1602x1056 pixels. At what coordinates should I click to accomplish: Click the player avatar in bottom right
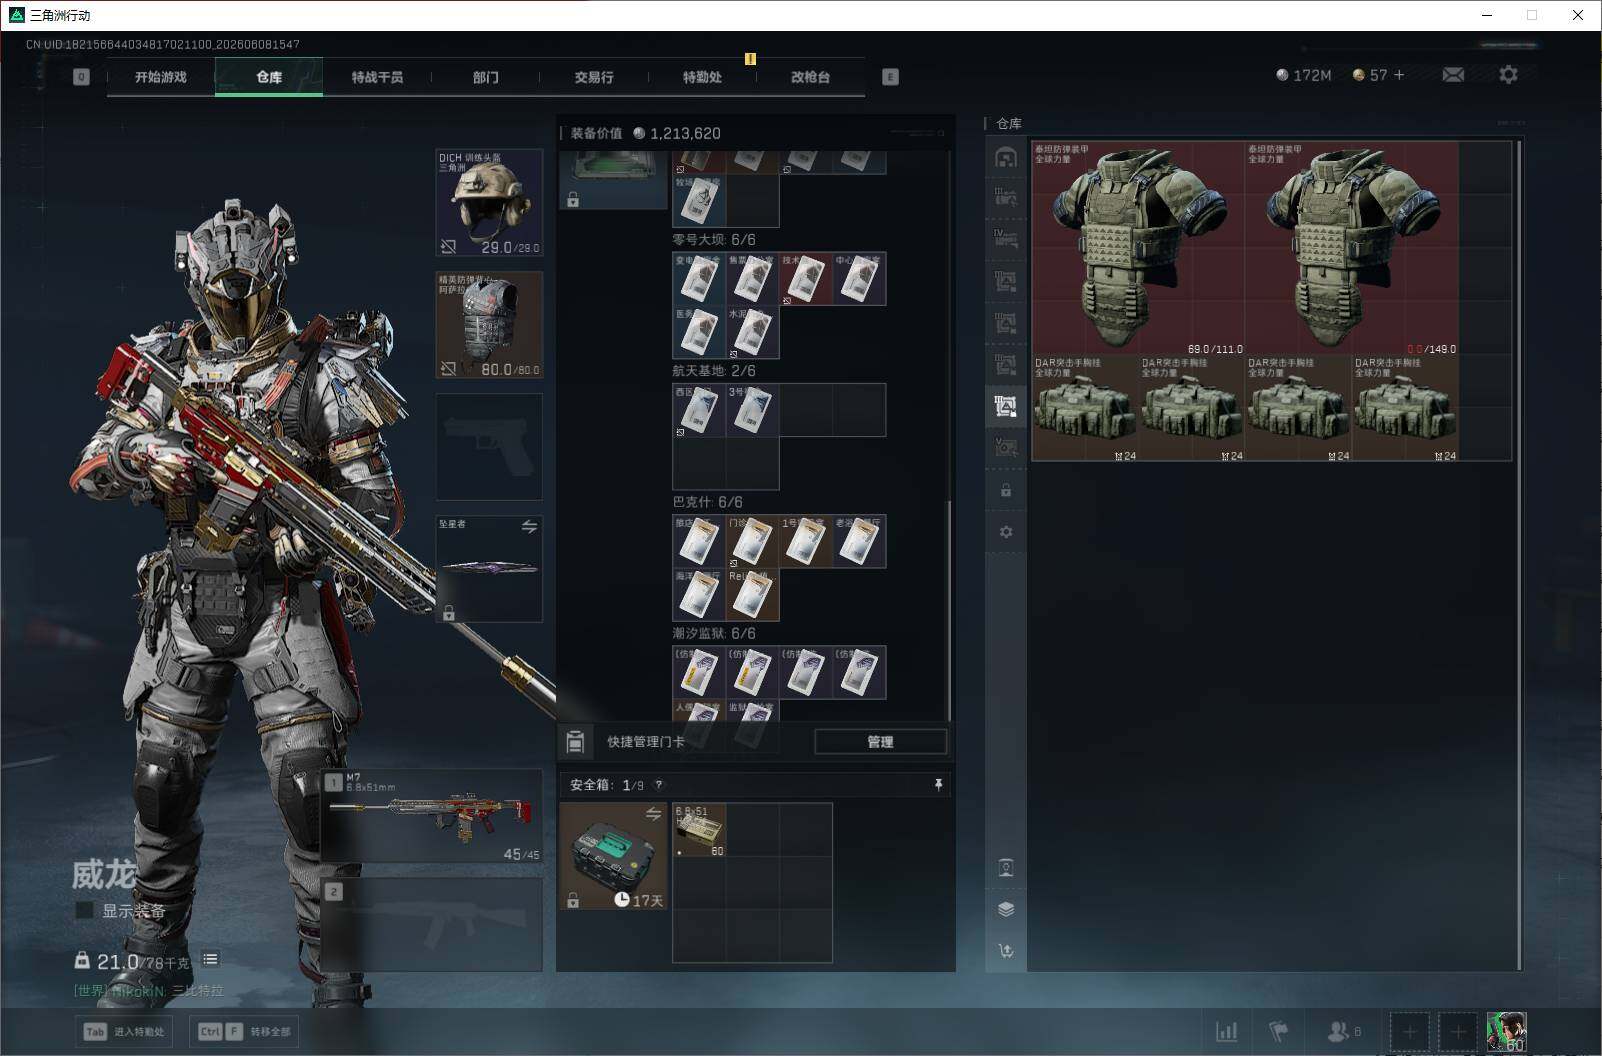coord(1506,1031)
